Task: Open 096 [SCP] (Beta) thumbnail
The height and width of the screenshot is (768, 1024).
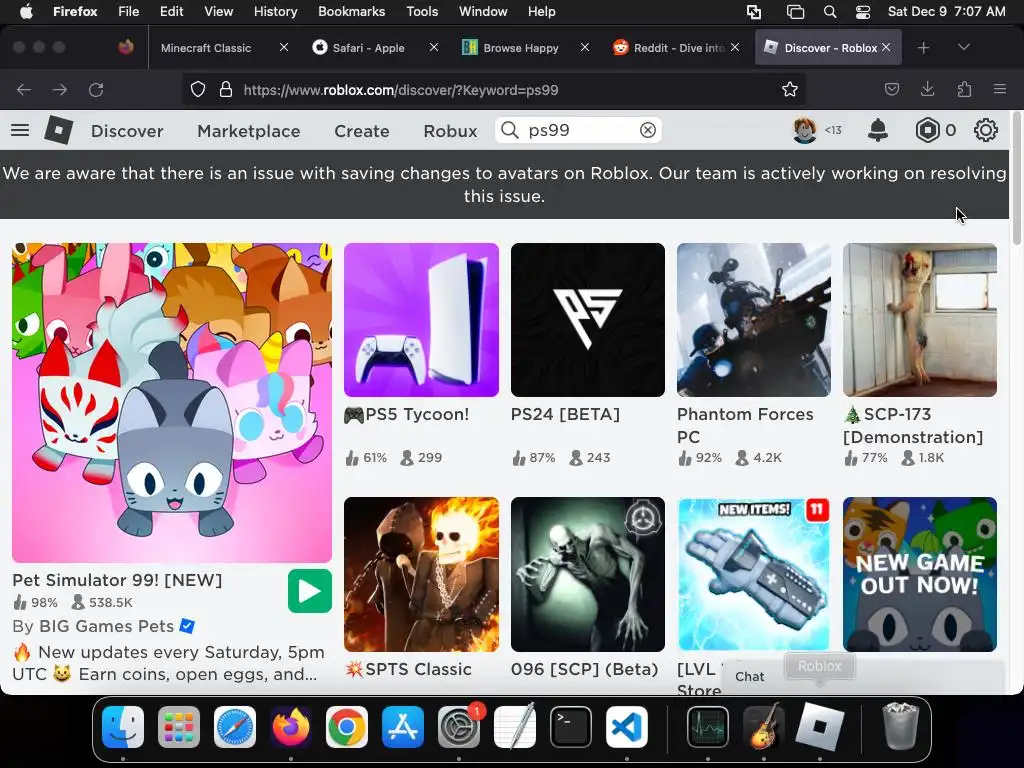Action: [x=588, y=574]
